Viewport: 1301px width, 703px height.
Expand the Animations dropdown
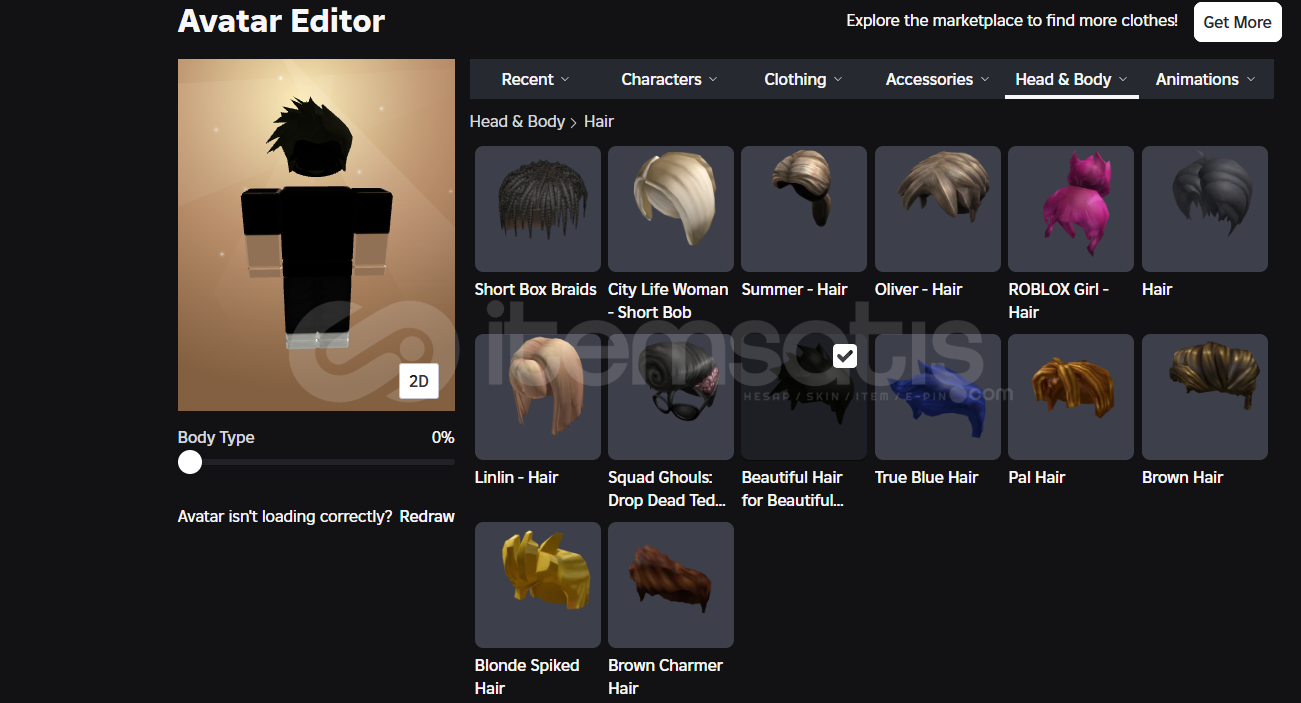pyautogui.click(x=1205, y=79)
